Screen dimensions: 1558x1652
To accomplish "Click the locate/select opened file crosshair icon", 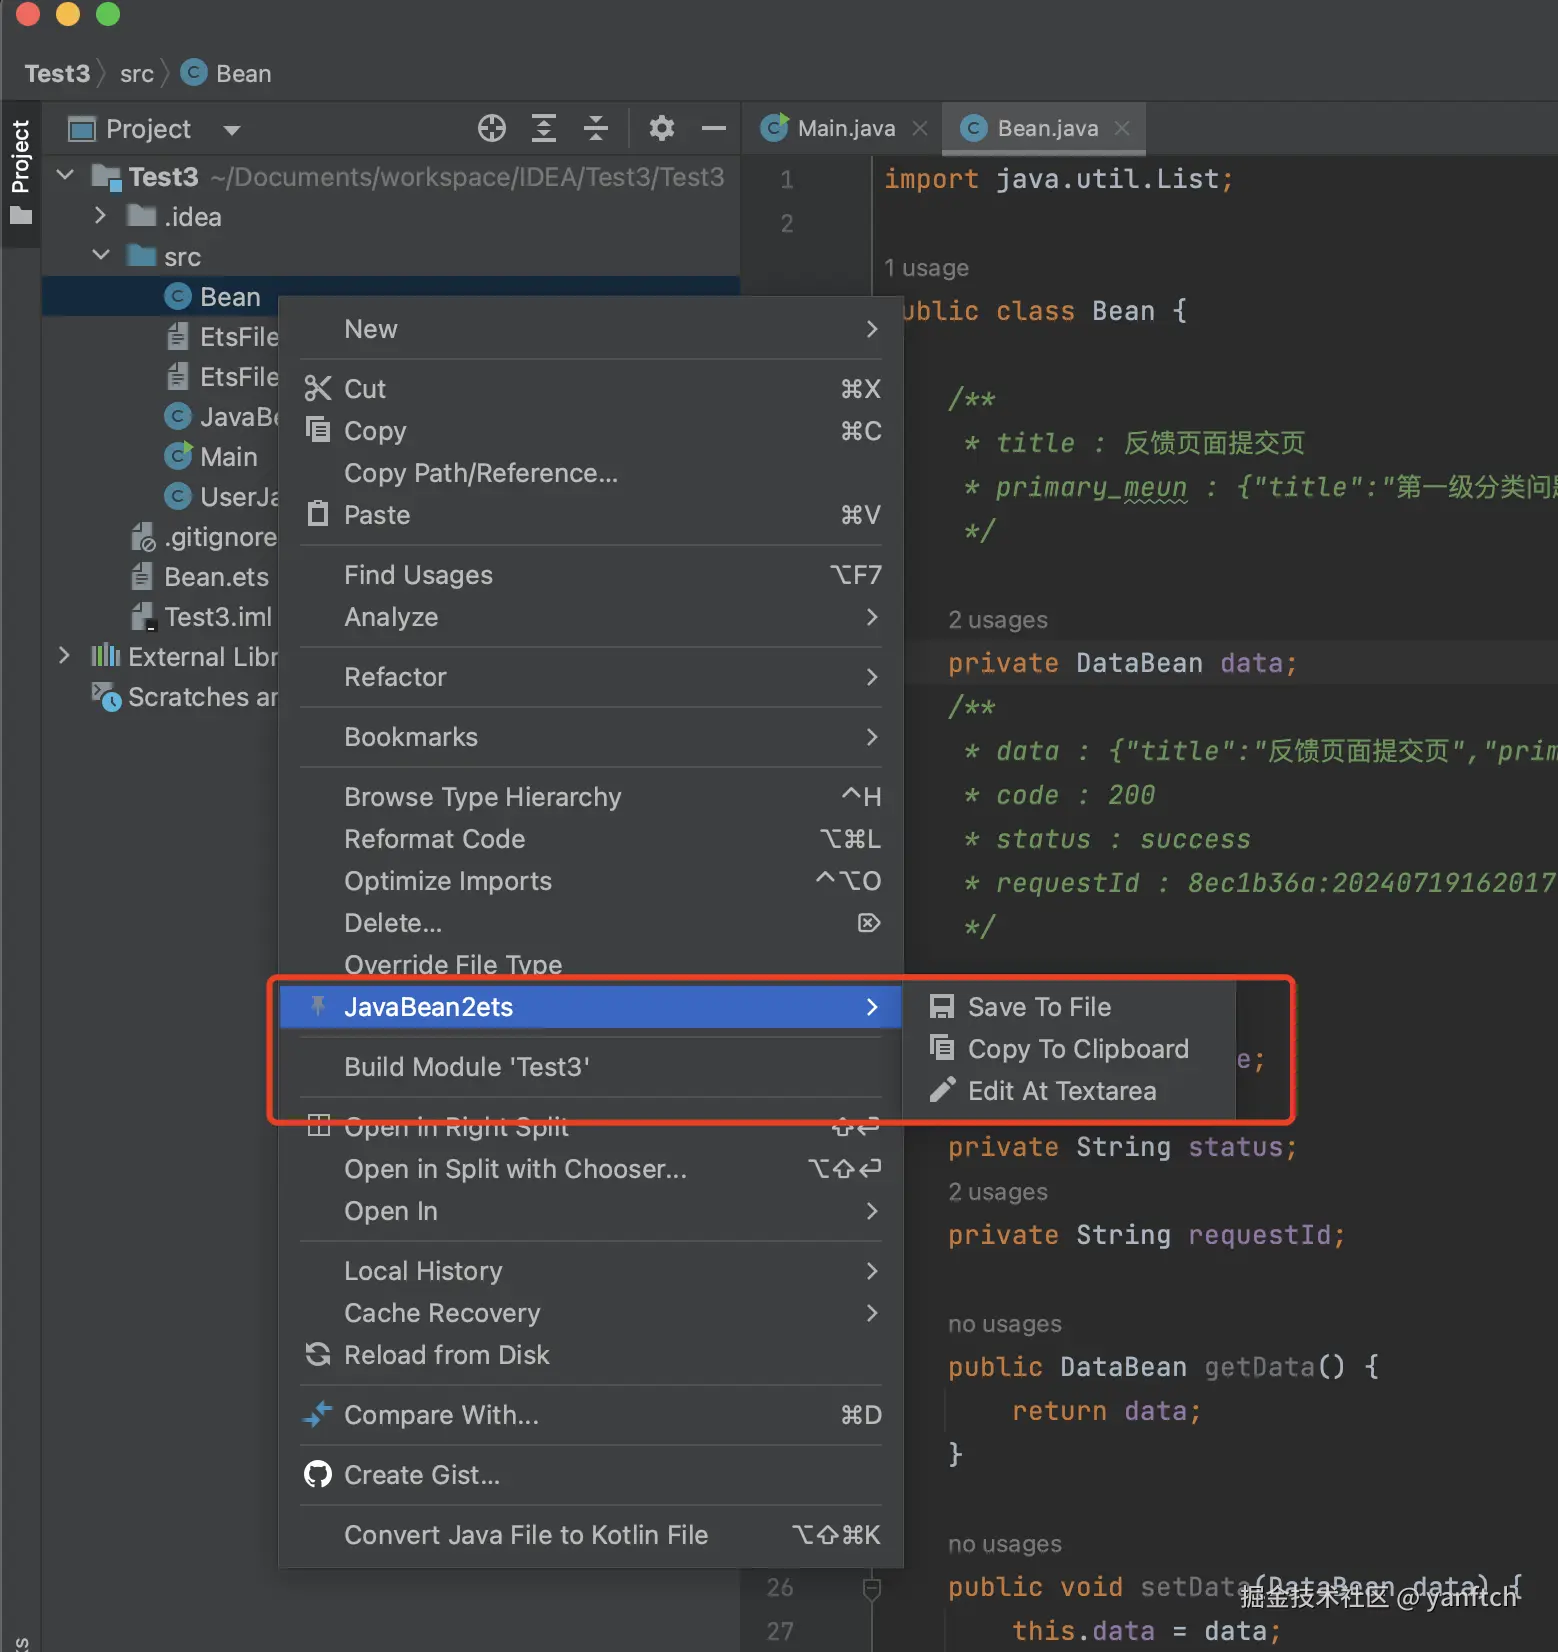I will (x=491, y=128).
